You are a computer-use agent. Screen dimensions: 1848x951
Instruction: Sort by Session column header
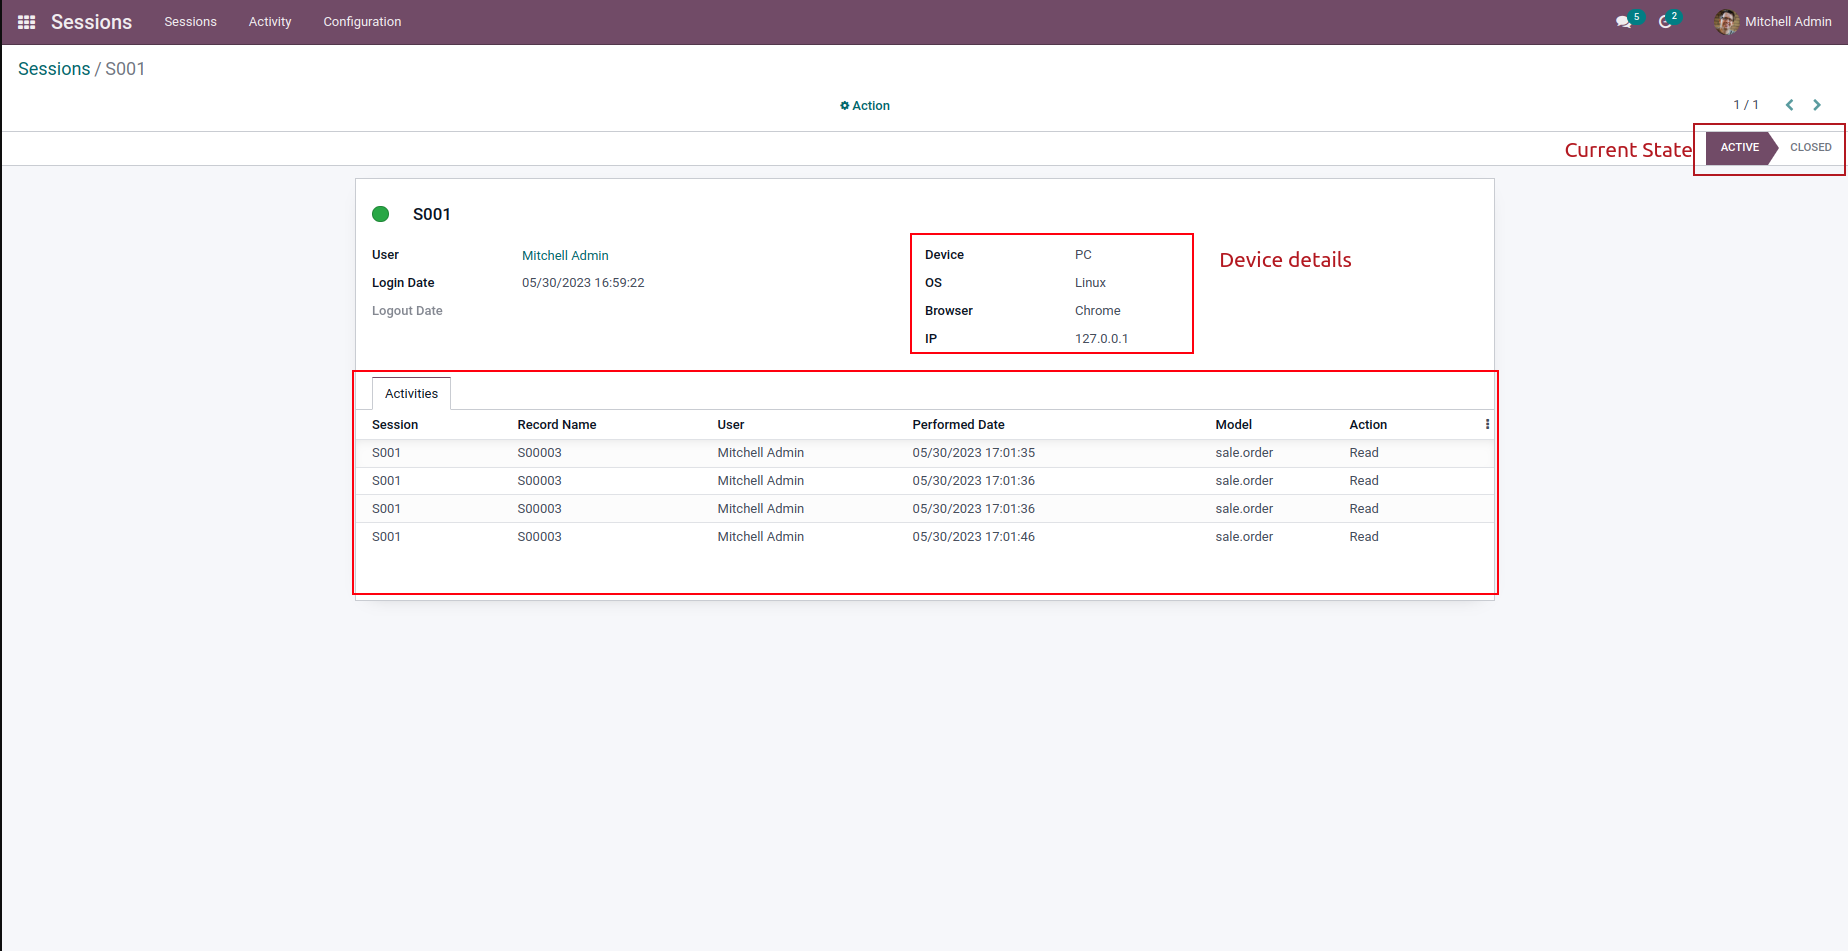pos(395,425)
